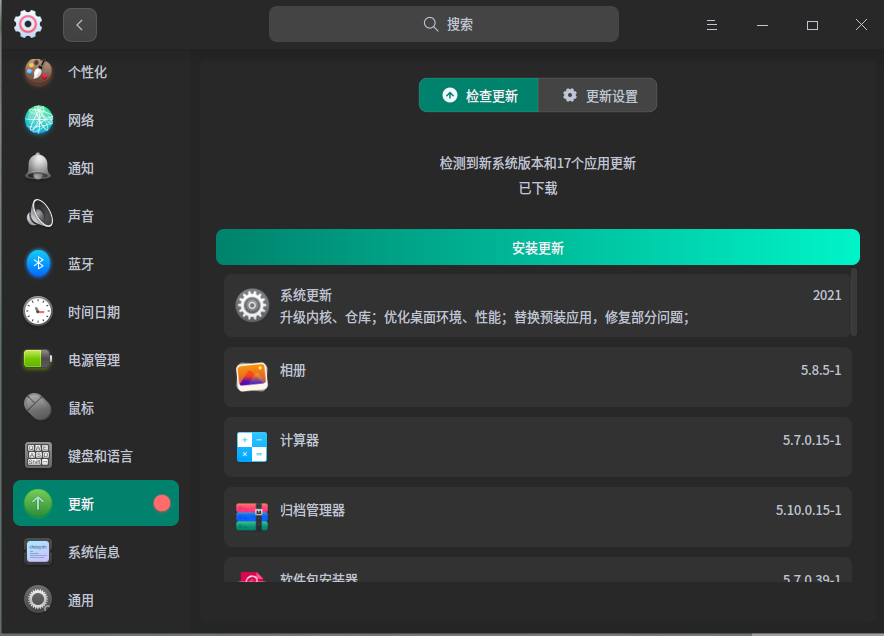Switch to the 更新设置 tab
The image size is (884, 636).
pos(598,95)
